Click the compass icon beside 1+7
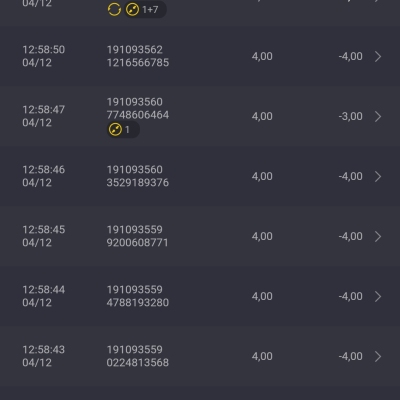 pyautogui.click(x=132, y=9)
